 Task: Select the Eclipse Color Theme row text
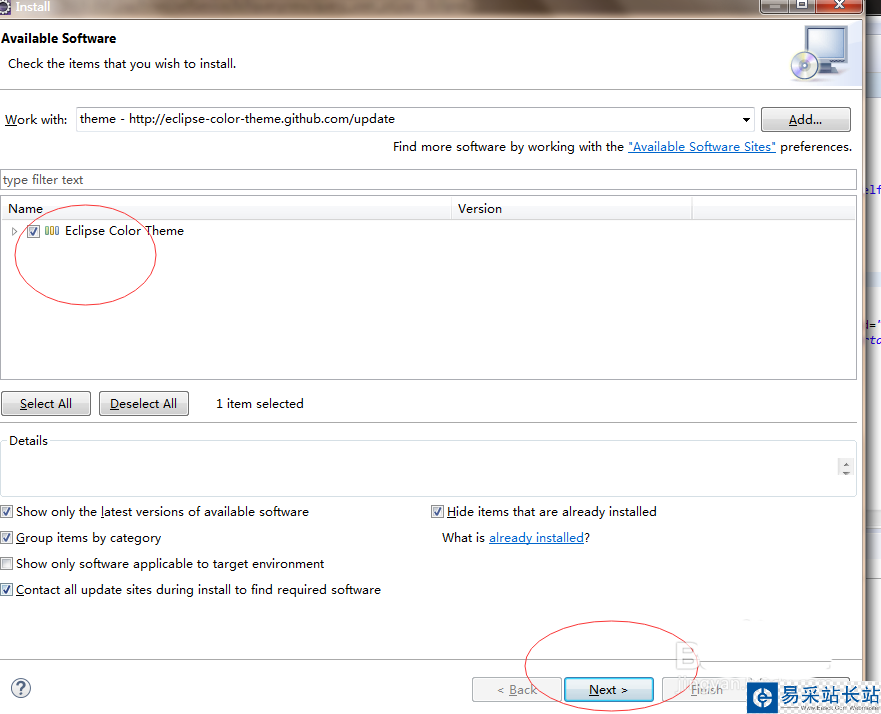[x=124, y=231]
